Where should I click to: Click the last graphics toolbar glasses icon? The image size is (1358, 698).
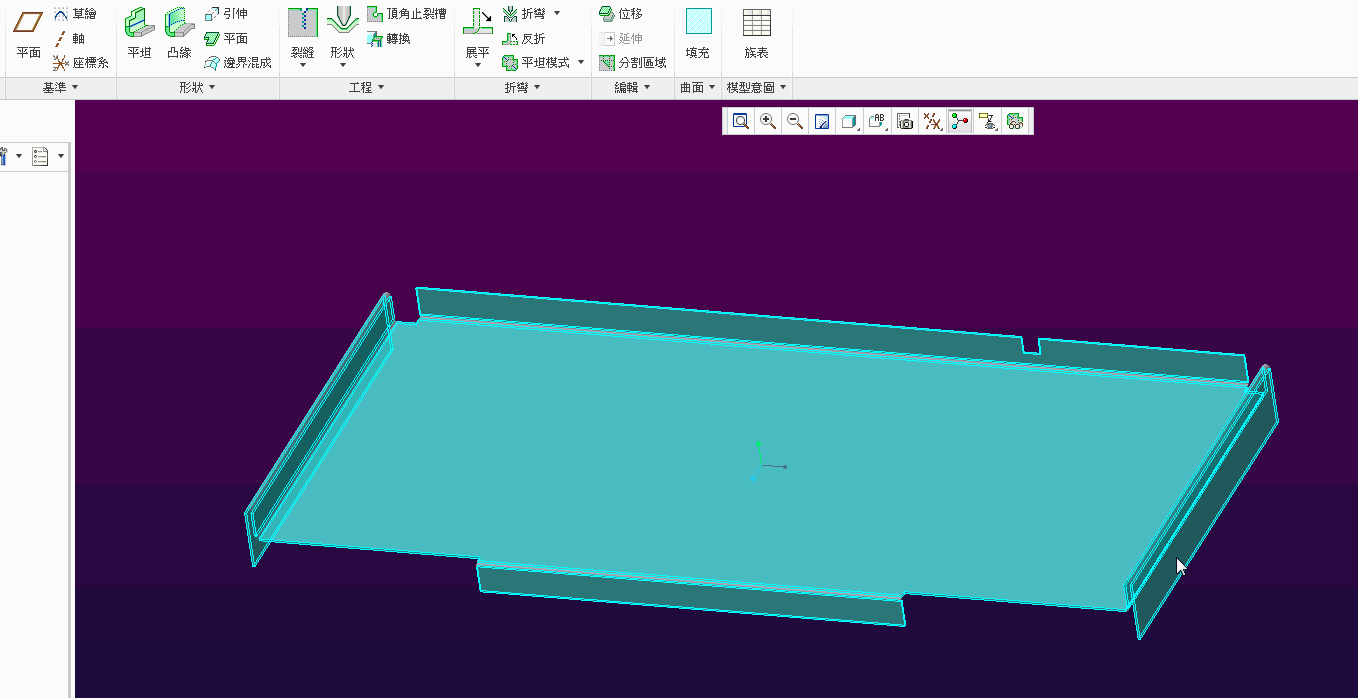pos(1015,121)
